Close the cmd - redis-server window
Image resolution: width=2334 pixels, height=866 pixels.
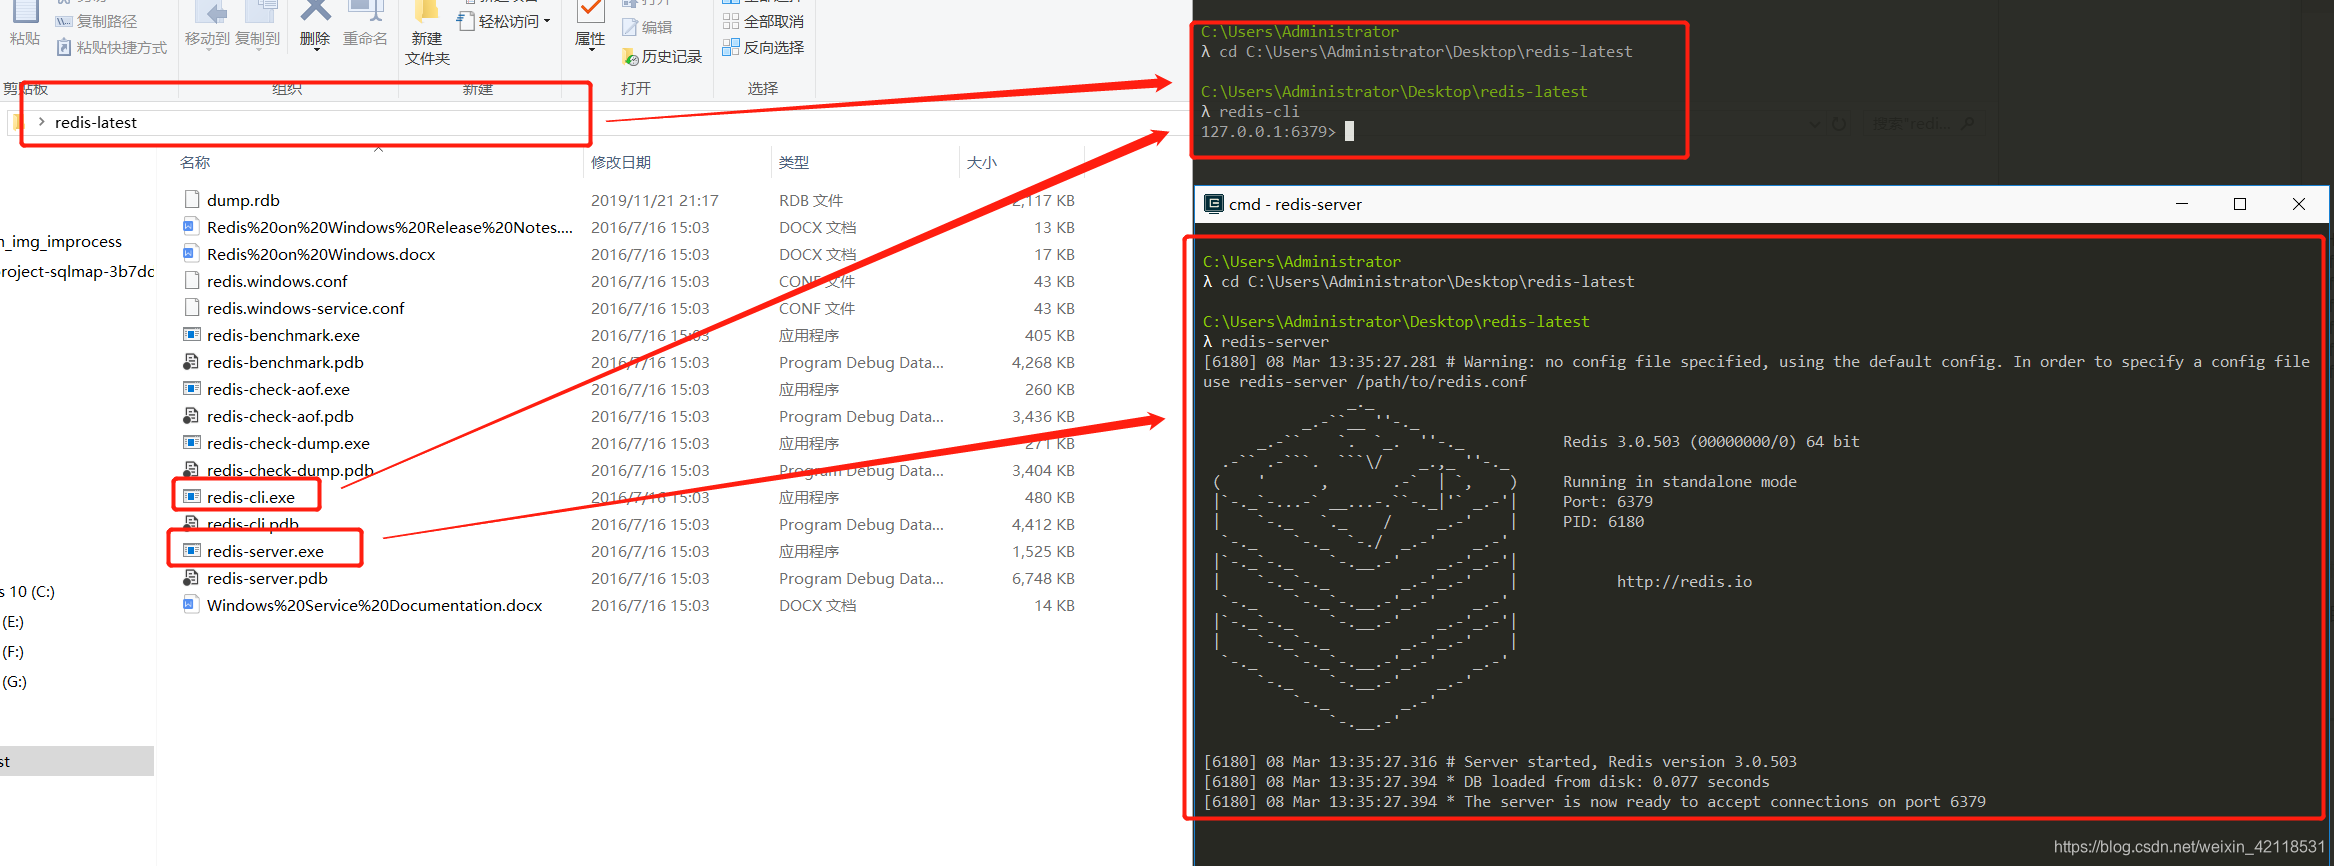(2299, 204)
